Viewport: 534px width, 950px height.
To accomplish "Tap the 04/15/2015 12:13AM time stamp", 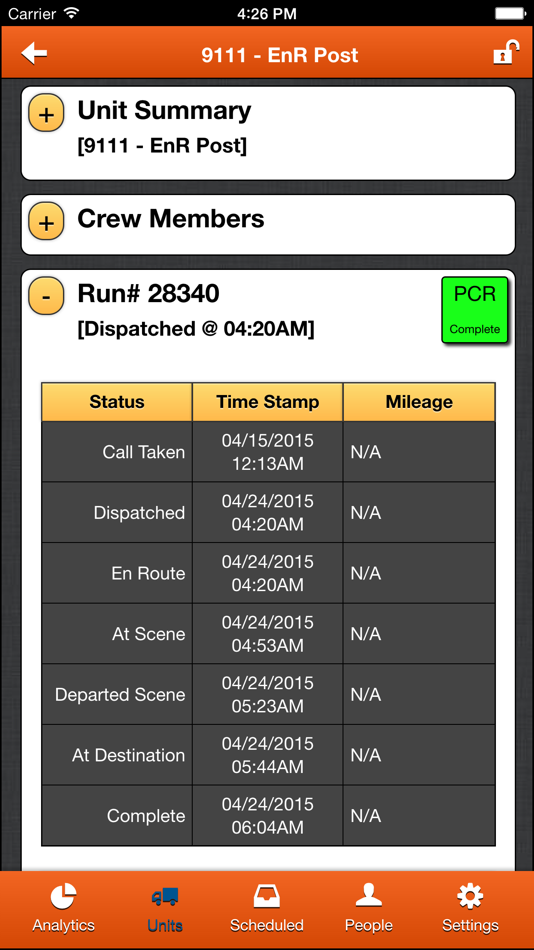I will coord(268,452).
